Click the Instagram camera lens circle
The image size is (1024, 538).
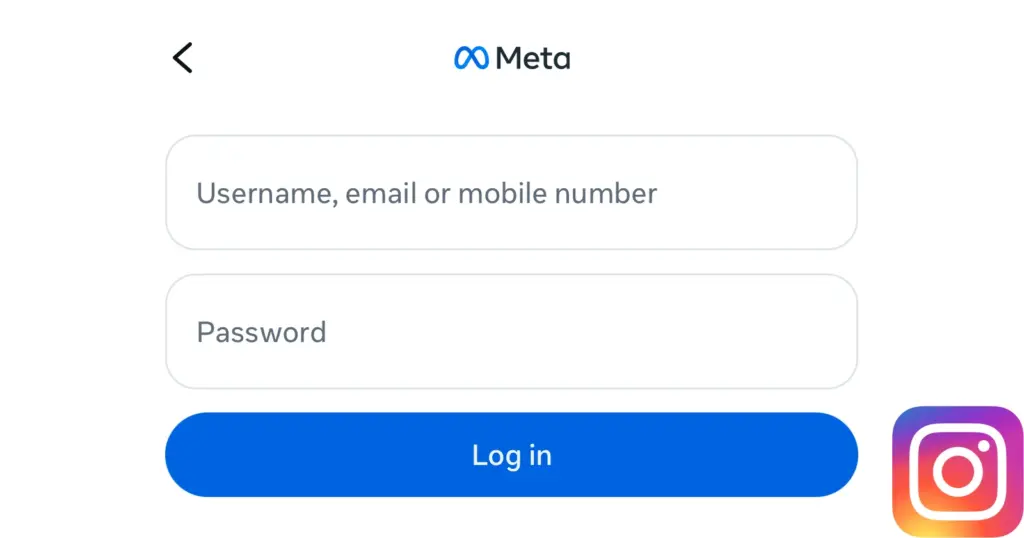tap(957, 472)
